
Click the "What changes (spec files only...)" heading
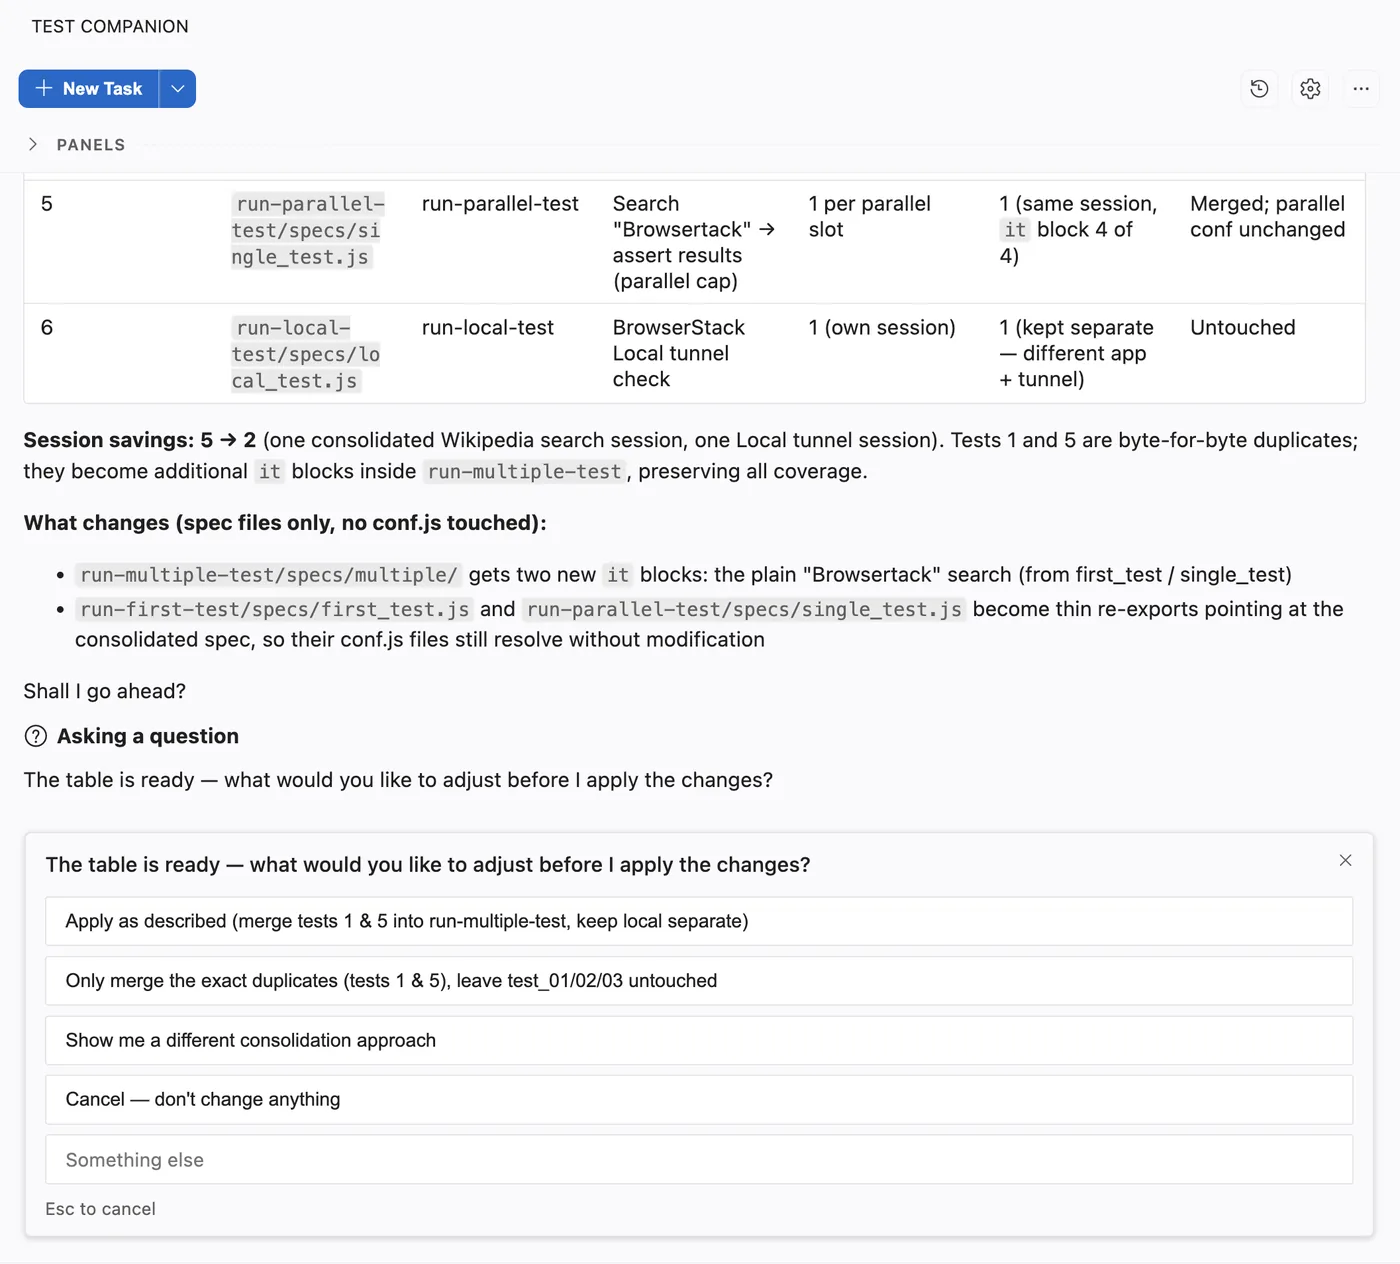tap(285, 523)
